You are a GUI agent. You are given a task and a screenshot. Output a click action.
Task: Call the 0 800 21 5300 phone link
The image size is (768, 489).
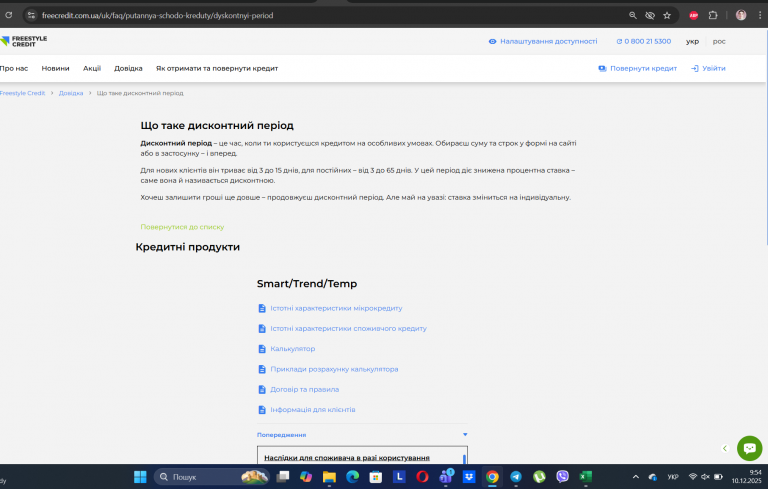[644, 41]
